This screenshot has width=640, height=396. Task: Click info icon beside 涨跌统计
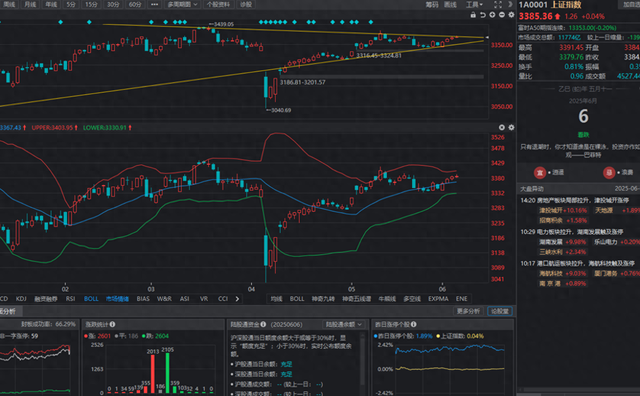[x=112, y=324]
